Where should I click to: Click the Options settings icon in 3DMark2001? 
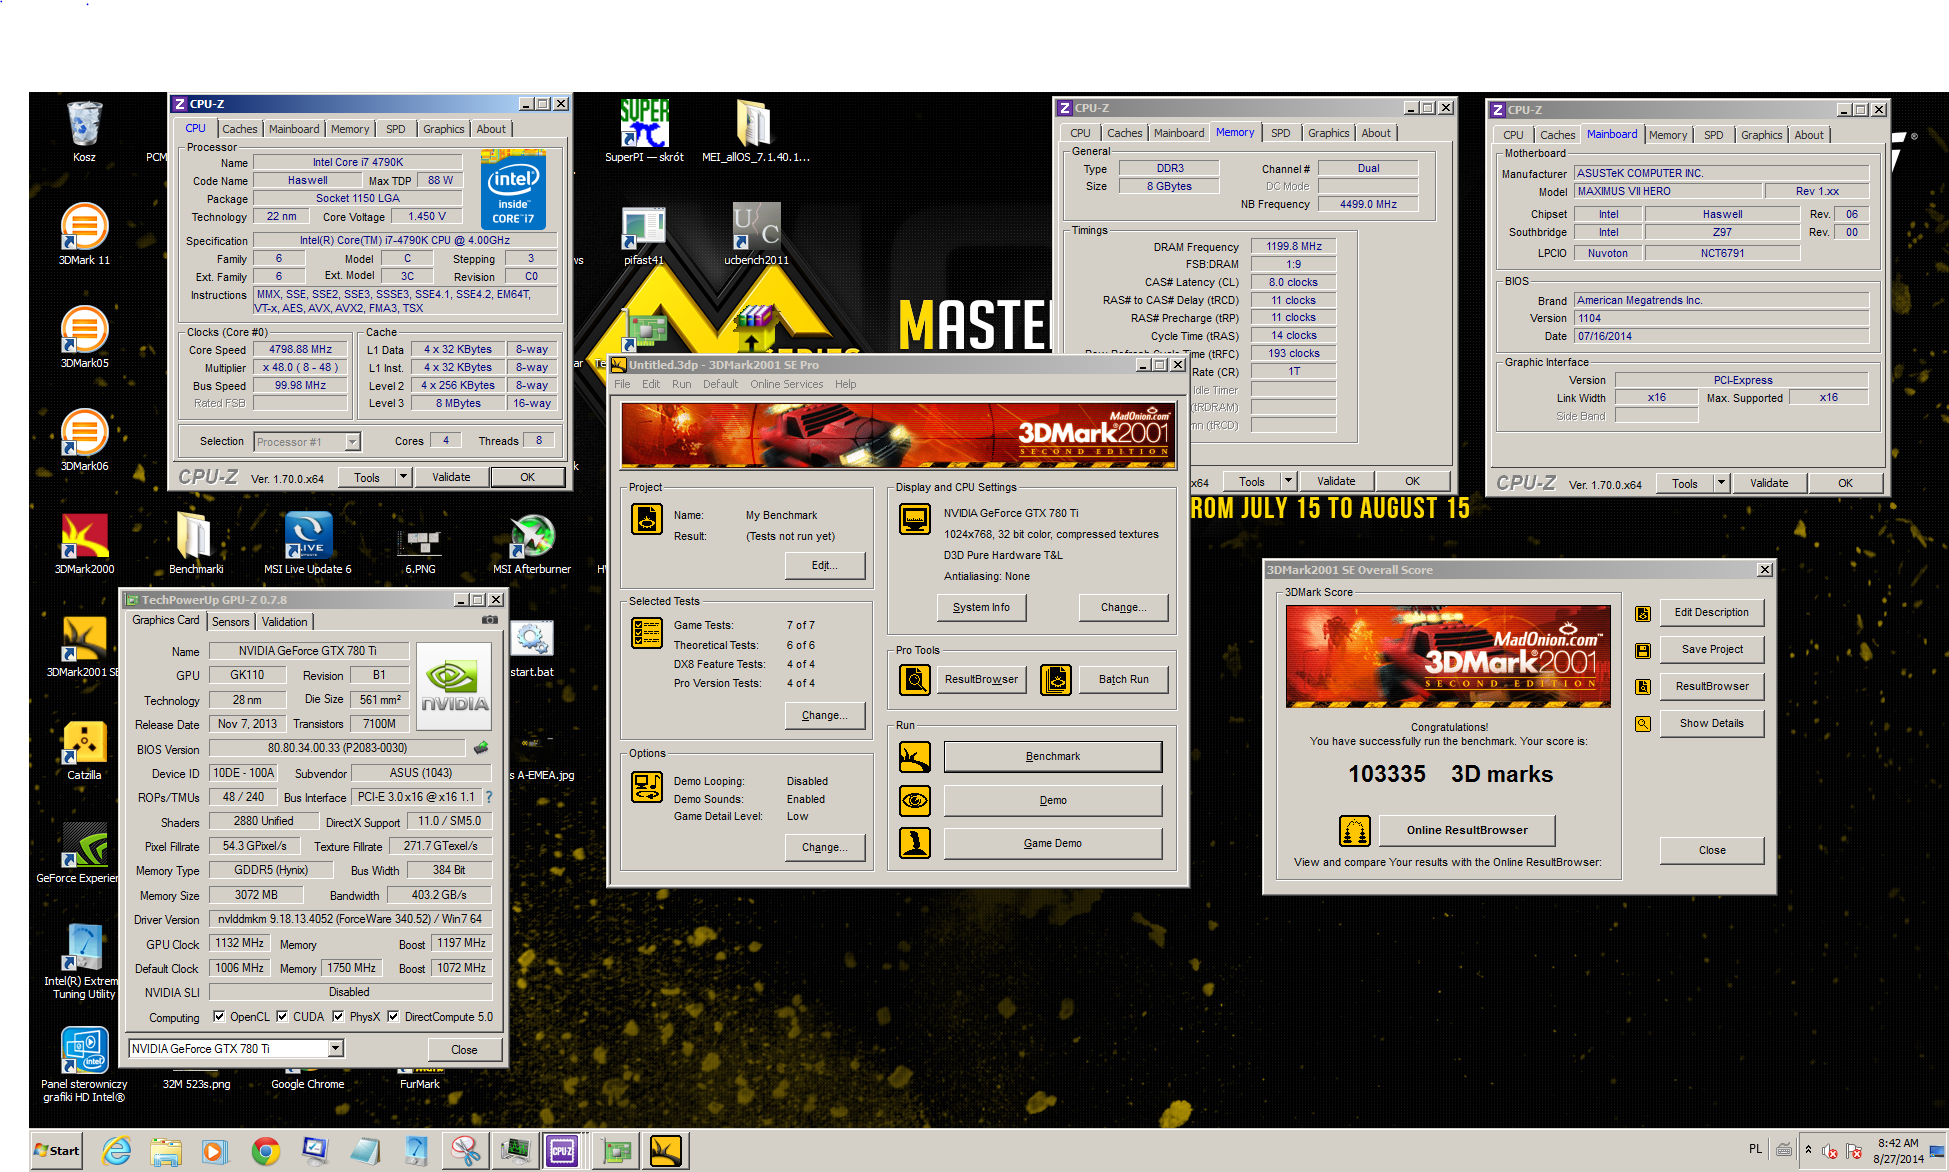coord(647,787)
